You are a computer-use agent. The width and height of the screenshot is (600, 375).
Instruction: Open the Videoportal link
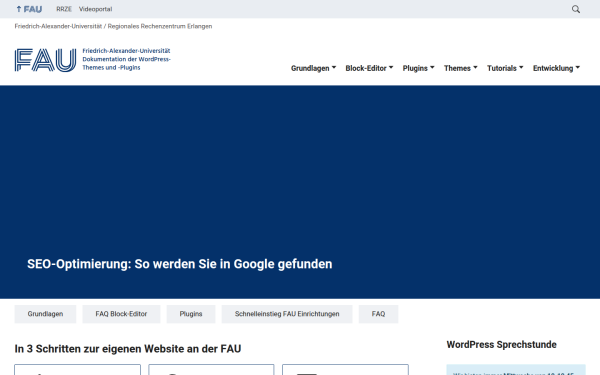96,9
